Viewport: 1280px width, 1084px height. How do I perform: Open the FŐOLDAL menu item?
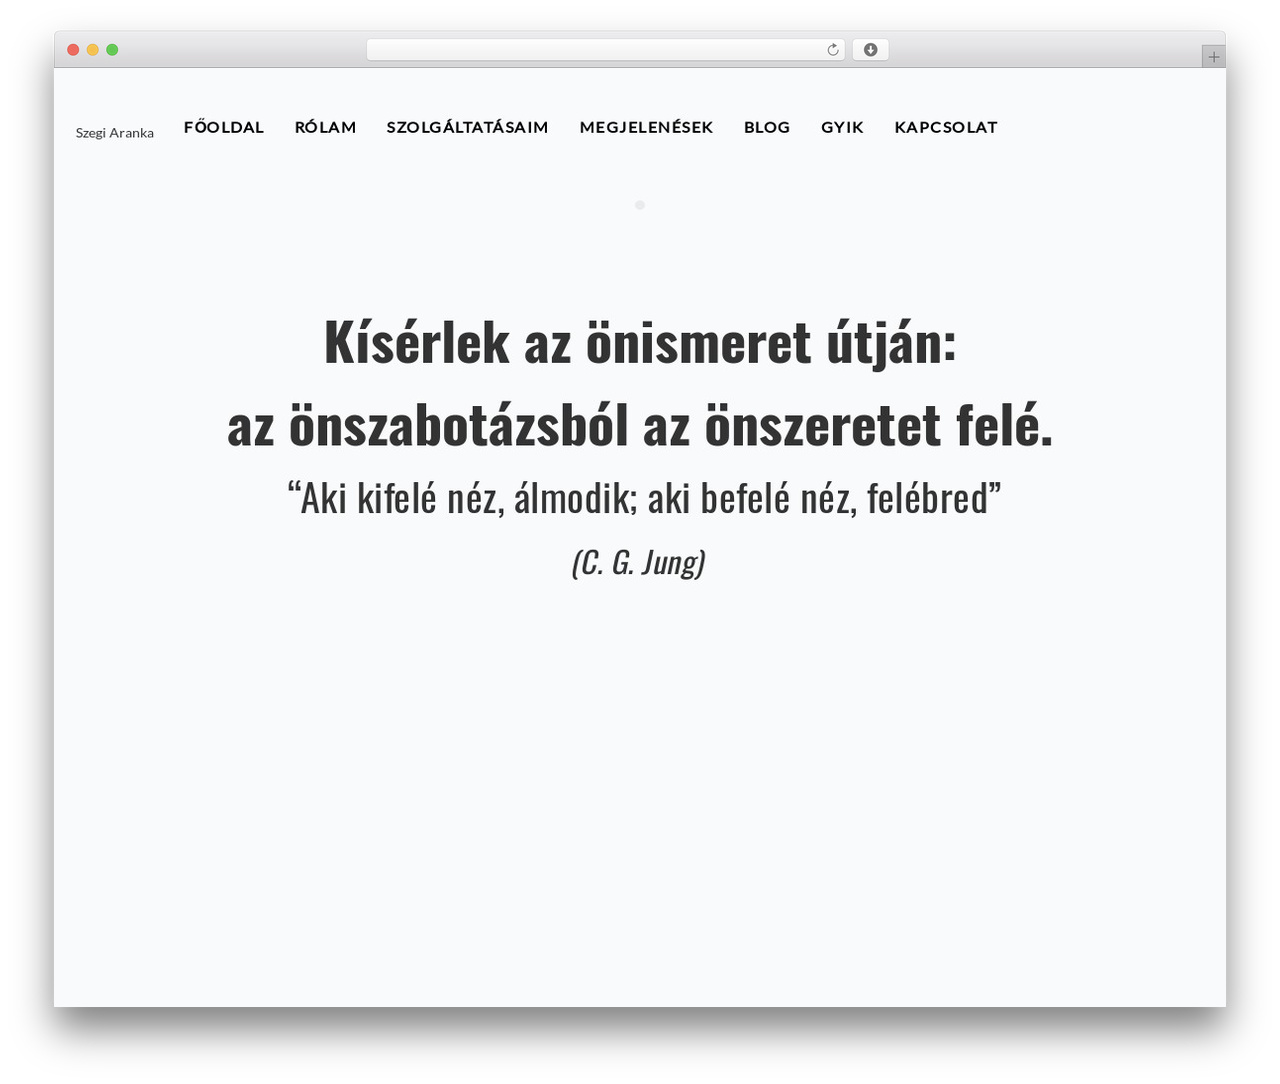click(x=224, y=127)
